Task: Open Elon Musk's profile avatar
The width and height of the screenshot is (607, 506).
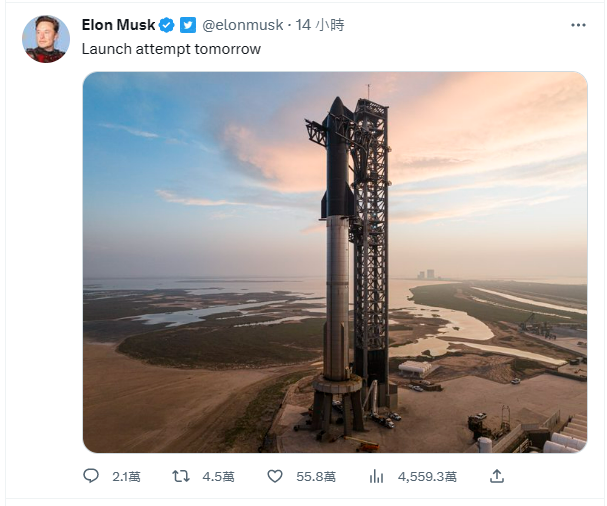Action: pyautogui.click(x=46, y=39)
